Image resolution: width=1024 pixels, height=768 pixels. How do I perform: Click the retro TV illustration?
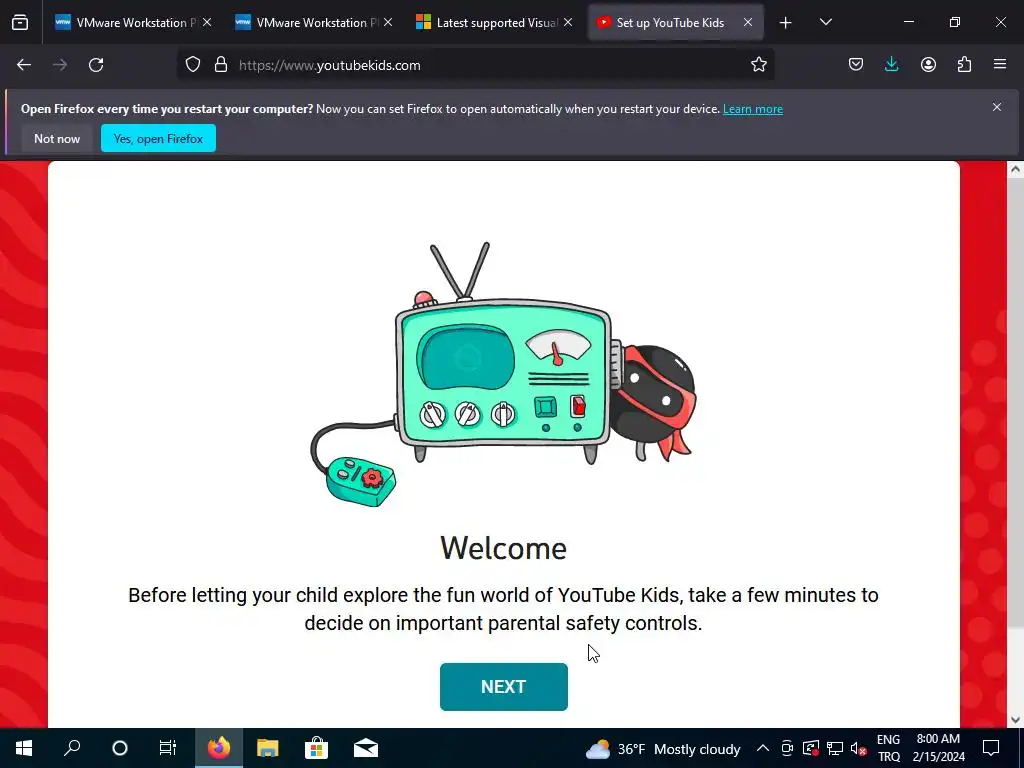pos(504,374)
